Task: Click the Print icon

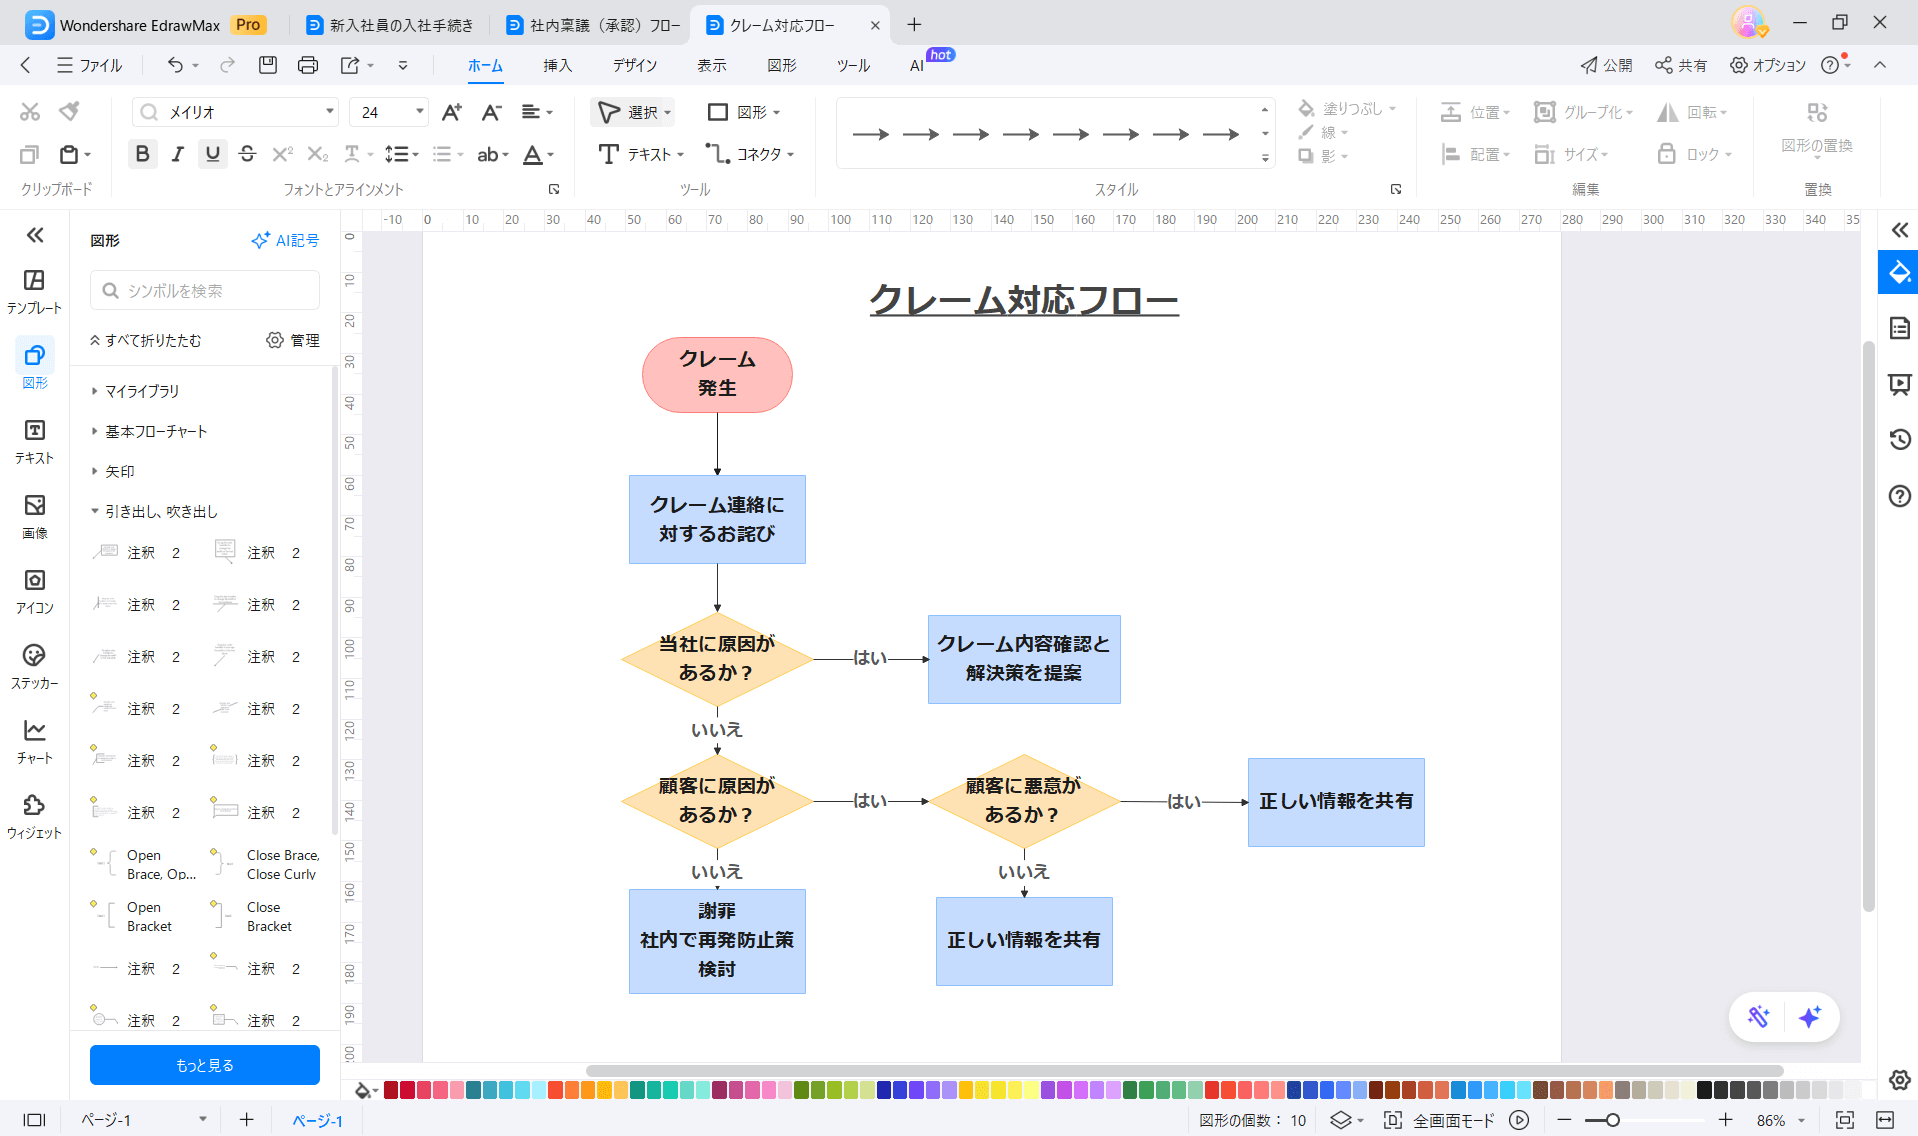Action: pos(308,65)
